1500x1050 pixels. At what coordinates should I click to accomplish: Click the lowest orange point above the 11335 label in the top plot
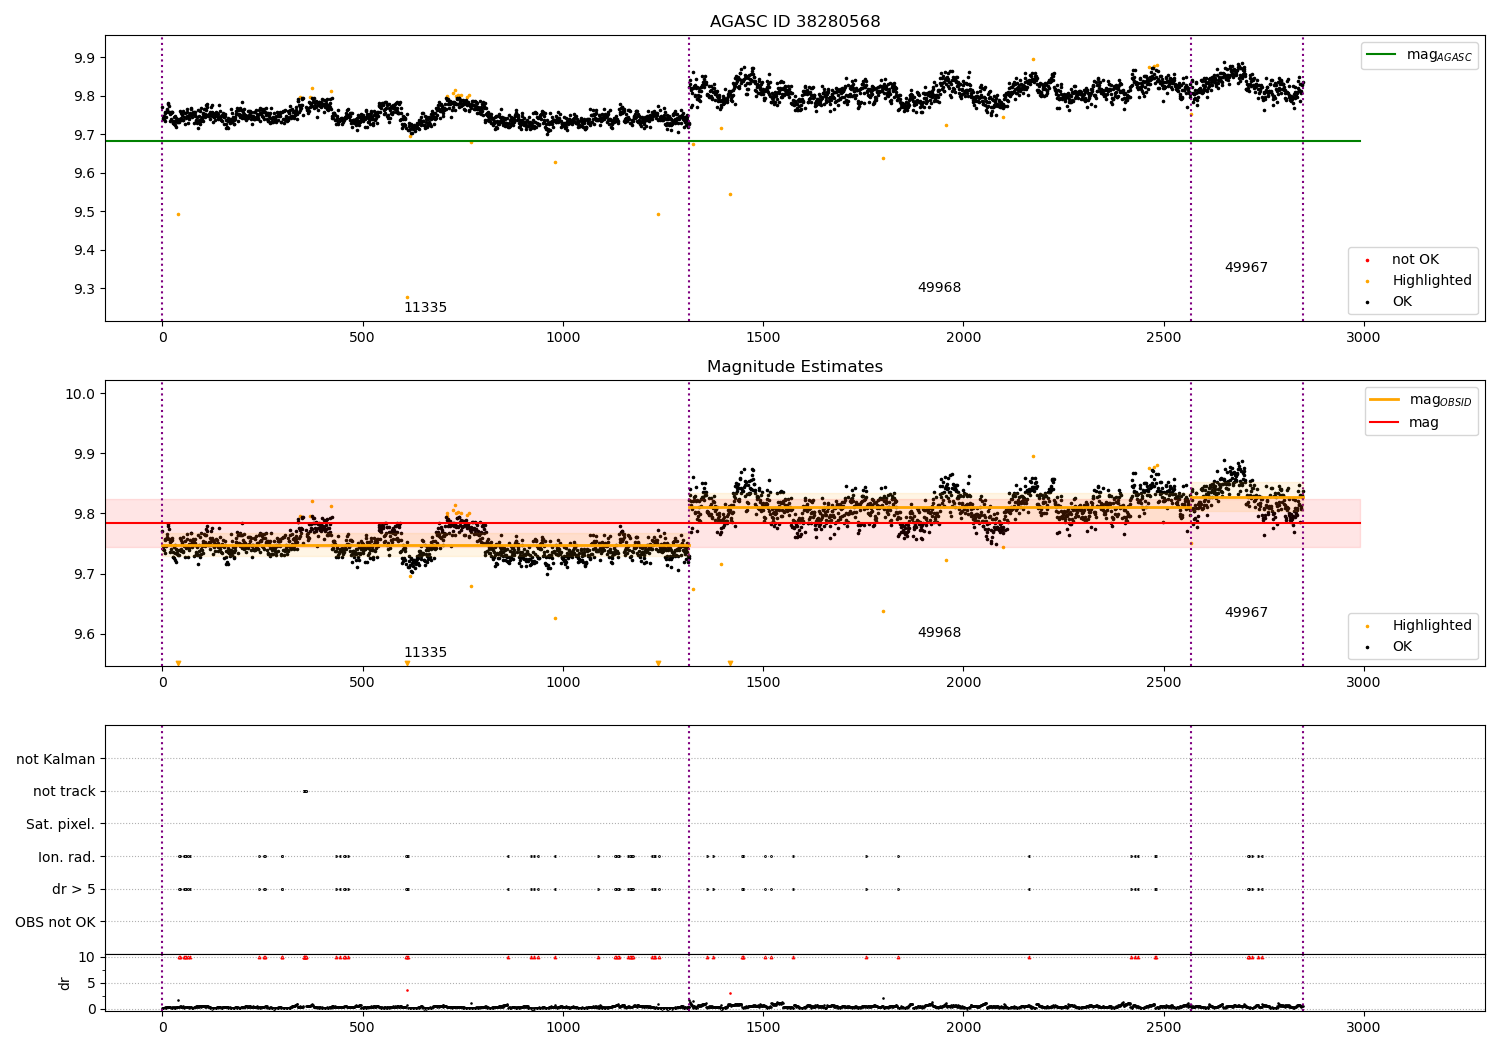407,297
